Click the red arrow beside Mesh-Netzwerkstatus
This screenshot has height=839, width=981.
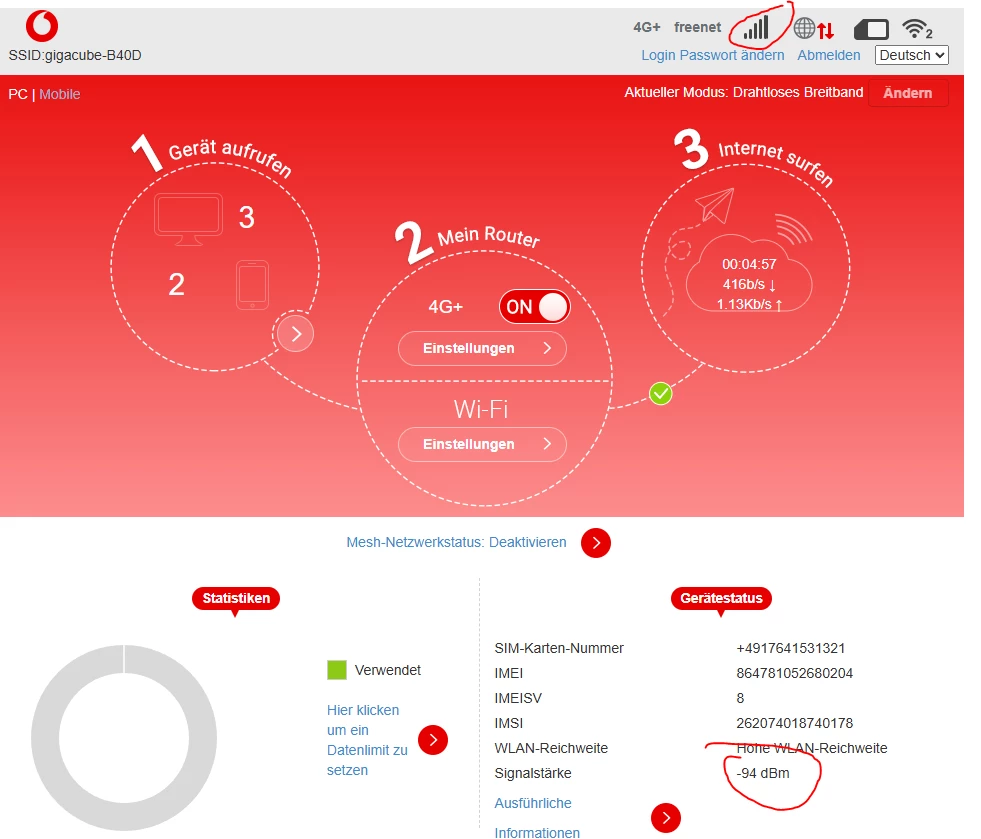pos(596,542)
